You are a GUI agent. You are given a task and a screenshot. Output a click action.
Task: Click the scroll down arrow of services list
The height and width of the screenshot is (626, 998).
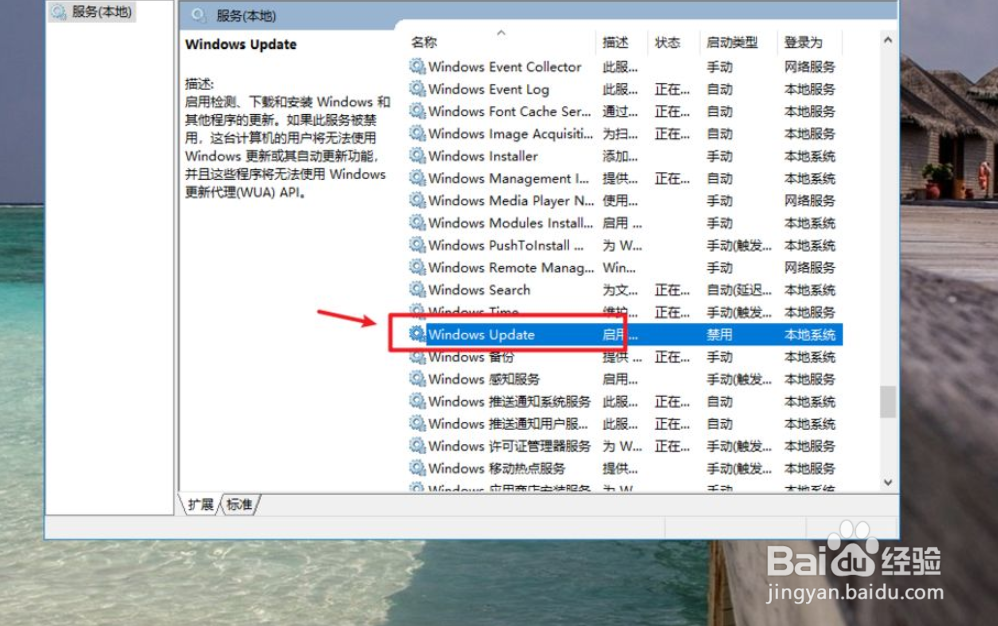click(x=888, y=482)
